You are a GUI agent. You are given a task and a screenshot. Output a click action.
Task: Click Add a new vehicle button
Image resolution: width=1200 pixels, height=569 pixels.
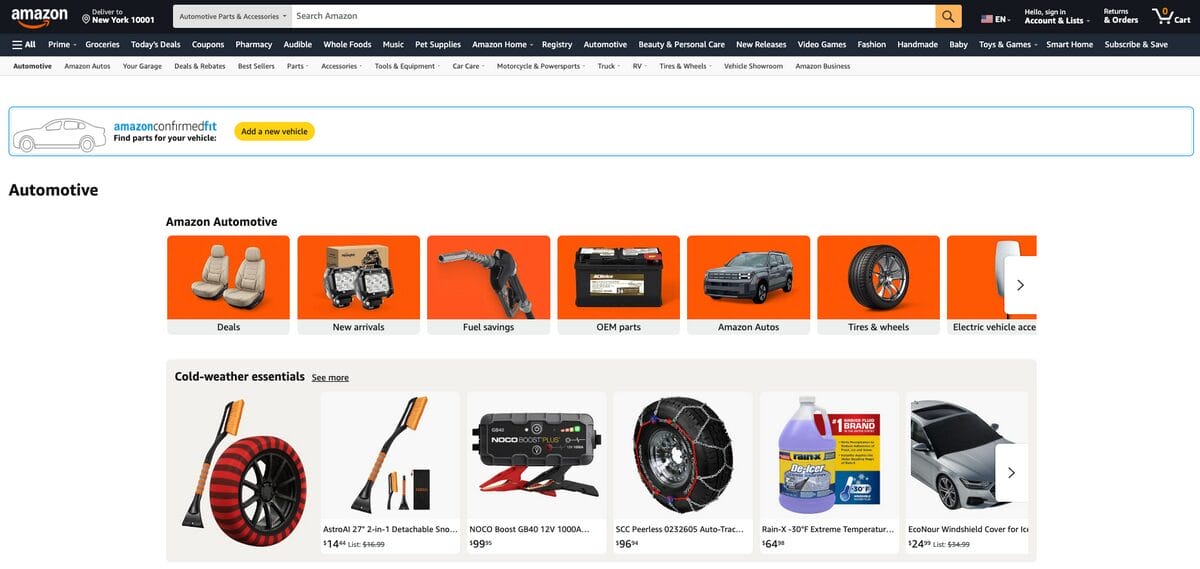point(274,131)
